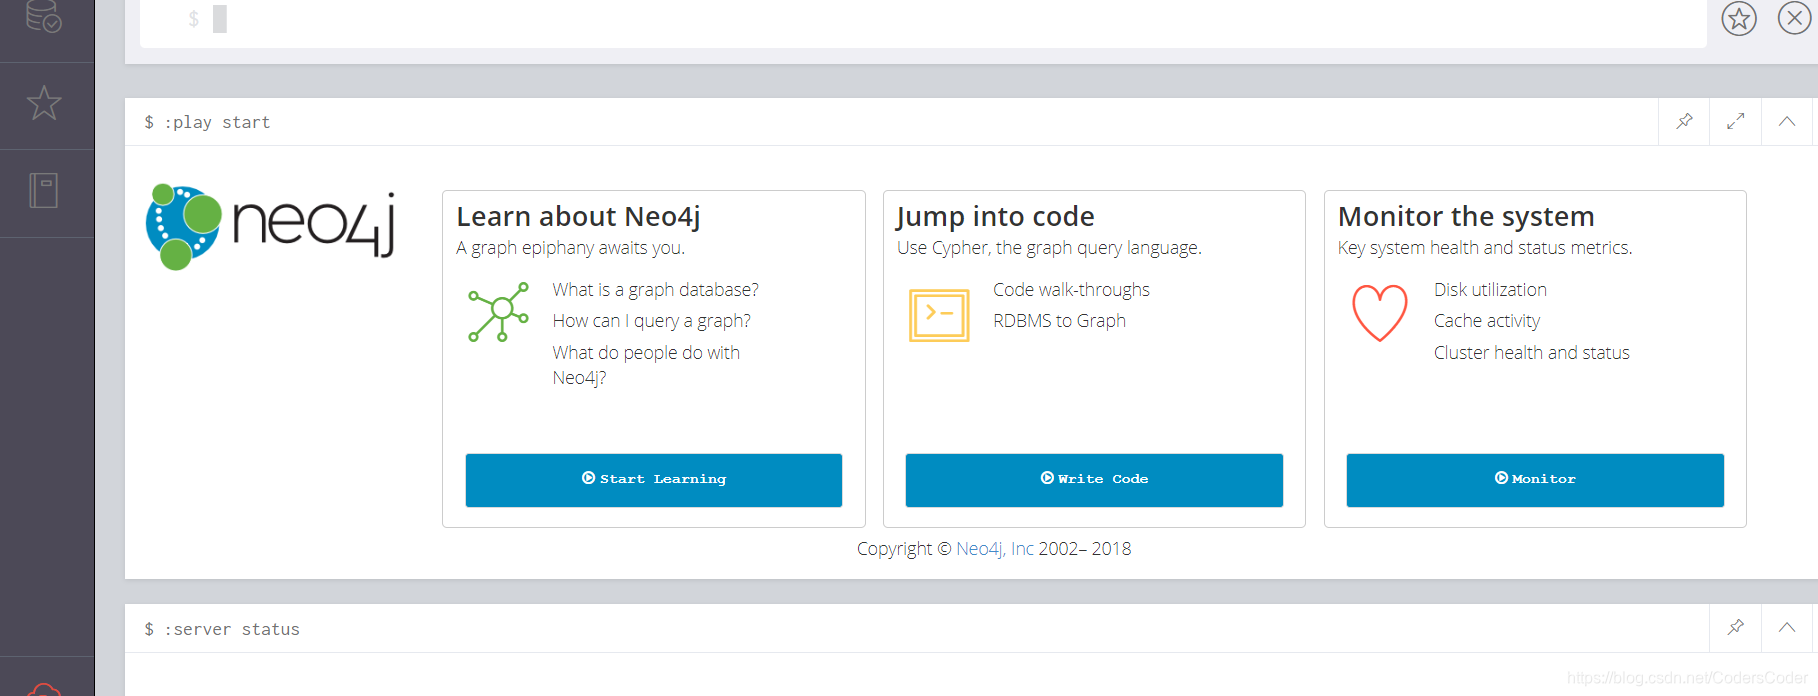Click 'RDBMS to Graph' text
Screen dimensions: 1818x696
click(x=1059, y=321)
